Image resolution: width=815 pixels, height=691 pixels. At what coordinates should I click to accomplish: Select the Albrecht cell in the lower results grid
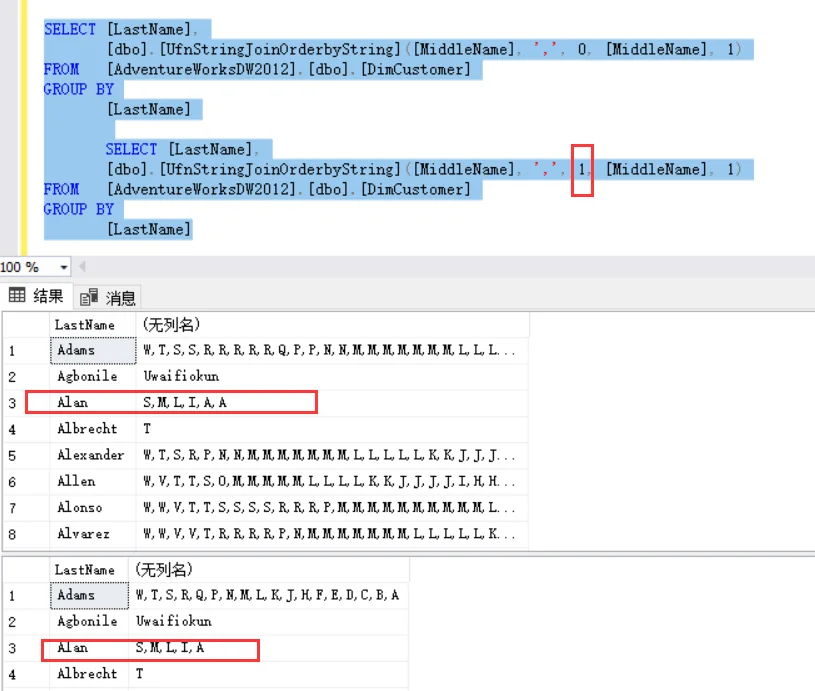tap(89, 674)
